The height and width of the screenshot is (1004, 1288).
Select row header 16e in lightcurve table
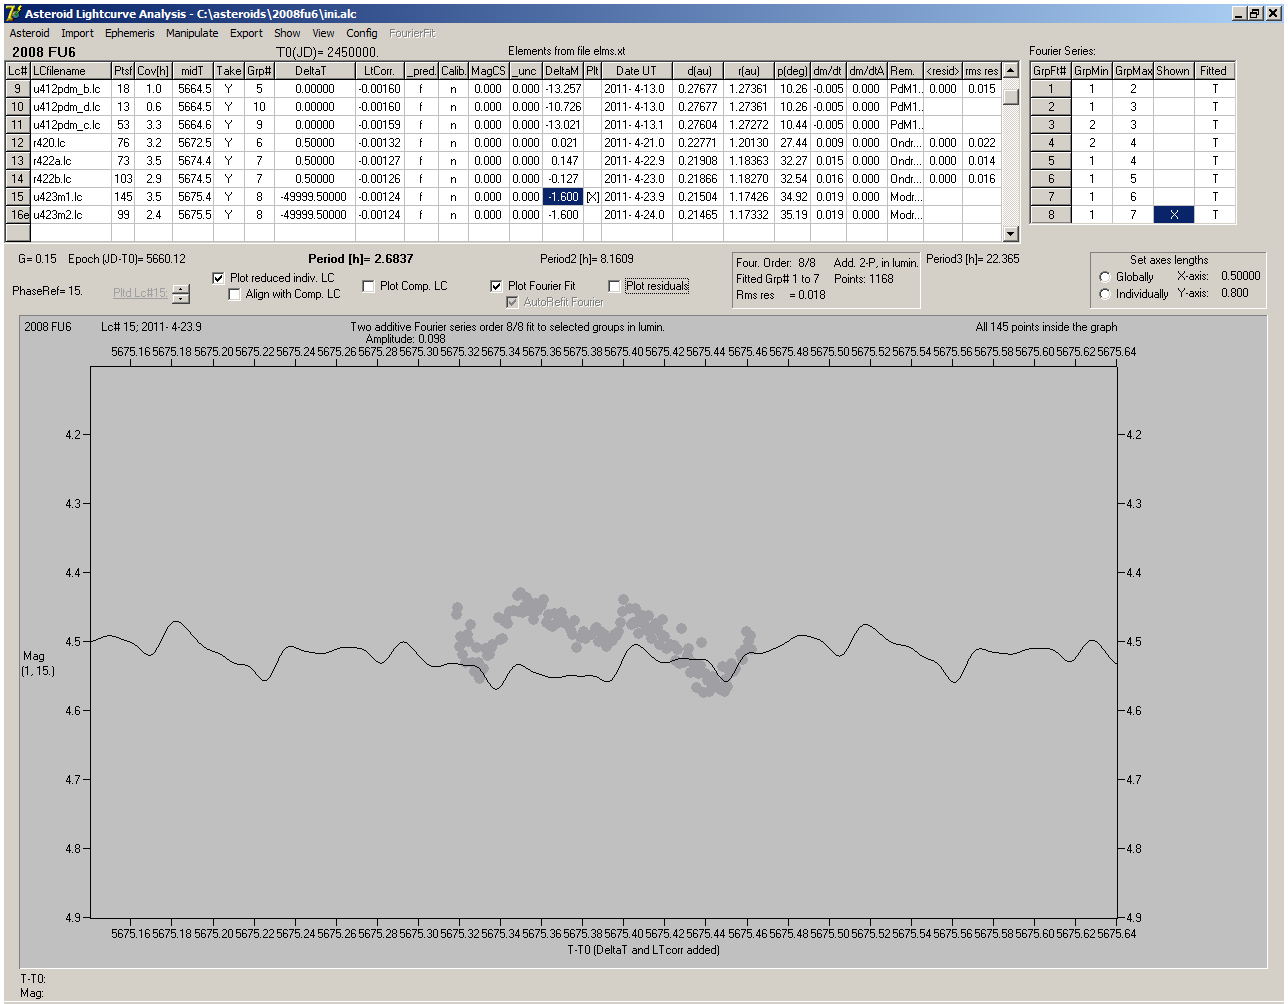[x=18, y=215]
